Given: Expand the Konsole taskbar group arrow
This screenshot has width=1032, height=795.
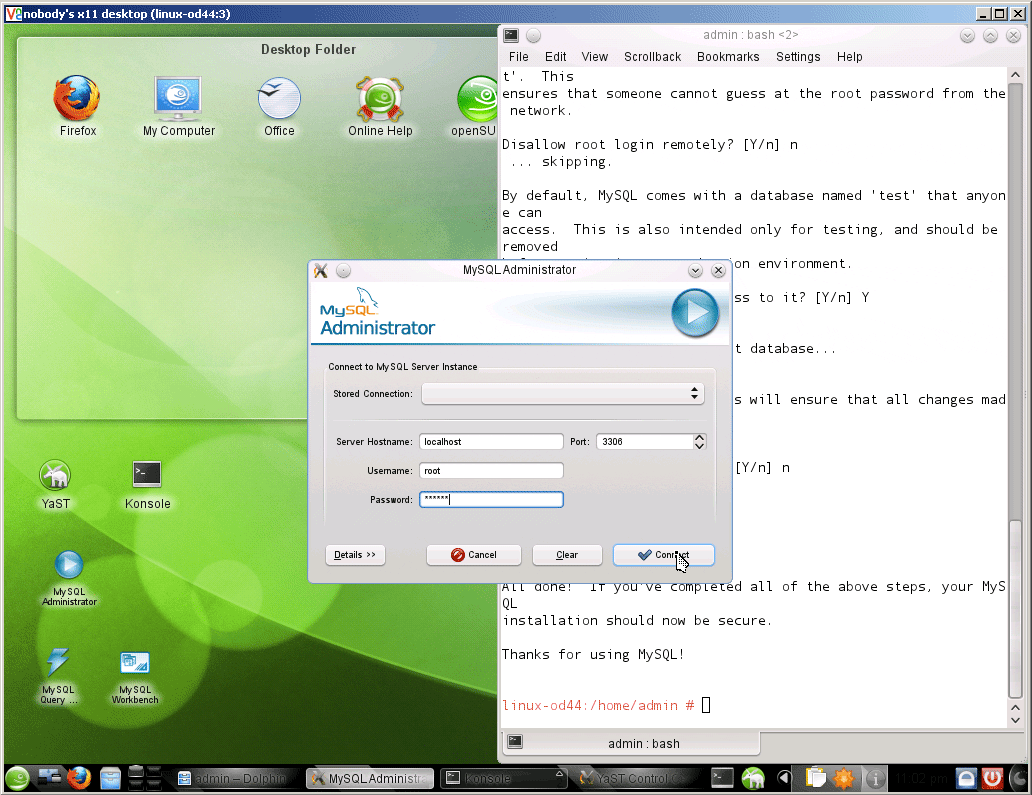Looking at the screenshot, I should coord(559,774).
